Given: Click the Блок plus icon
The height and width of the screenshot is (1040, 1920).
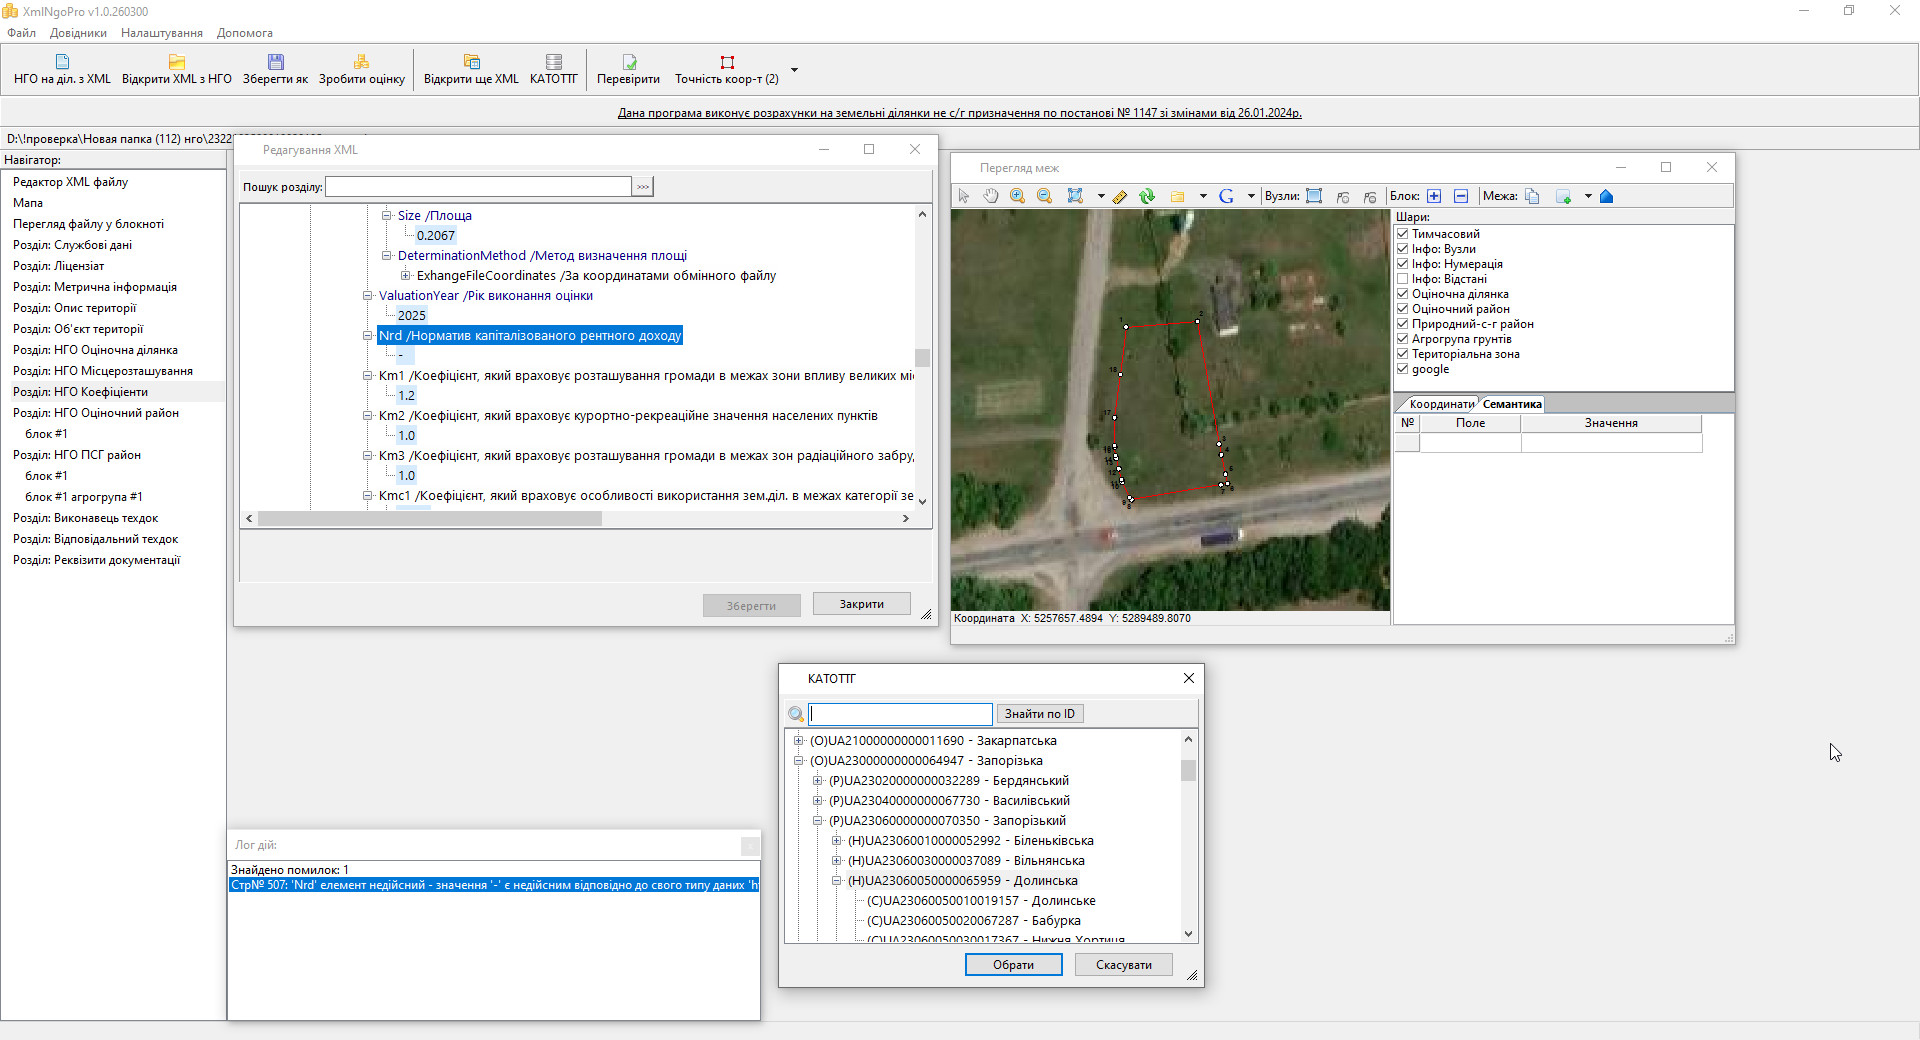Looking at the screenshot, I should [x=1434, y=196].
